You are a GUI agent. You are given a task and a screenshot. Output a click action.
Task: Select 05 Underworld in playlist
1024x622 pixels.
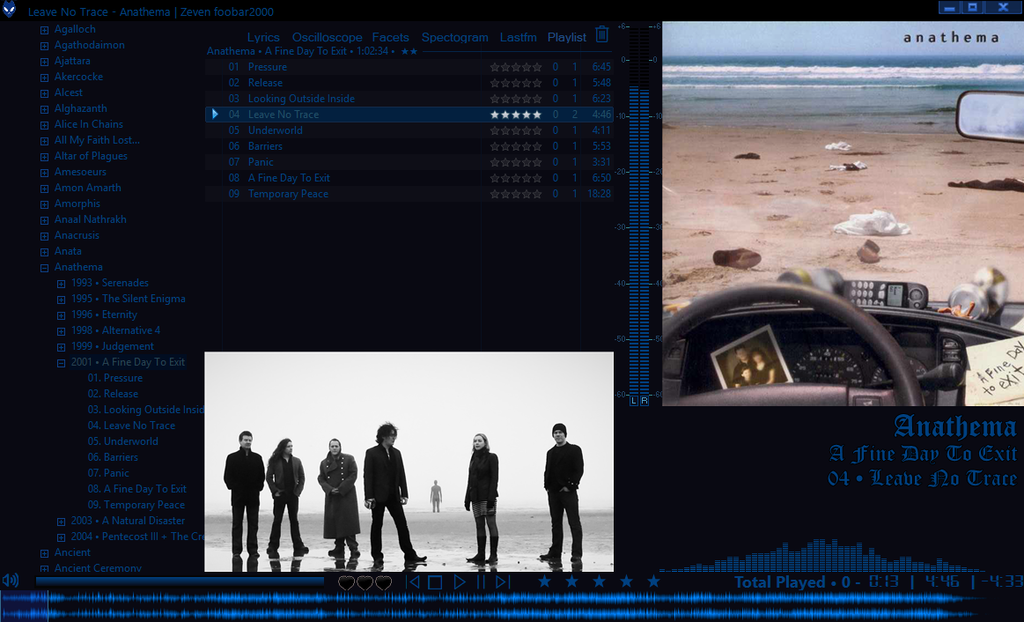click(409, 130)
